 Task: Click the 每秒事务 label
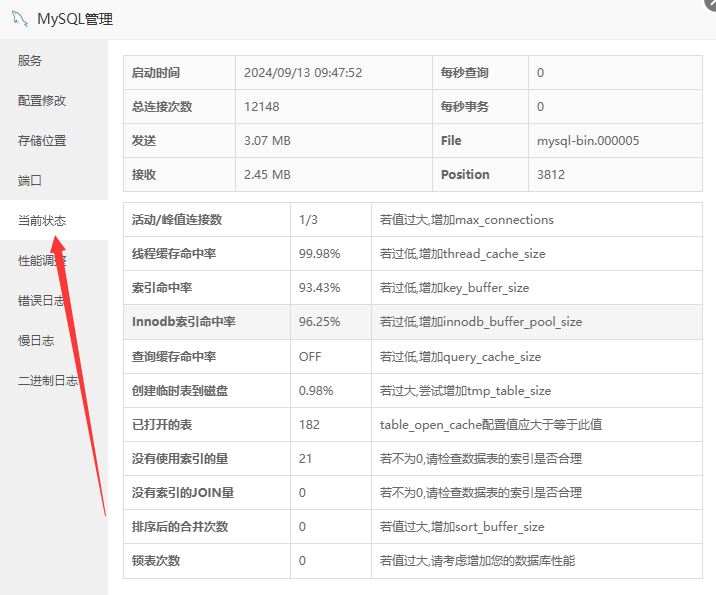pos(464,106)
